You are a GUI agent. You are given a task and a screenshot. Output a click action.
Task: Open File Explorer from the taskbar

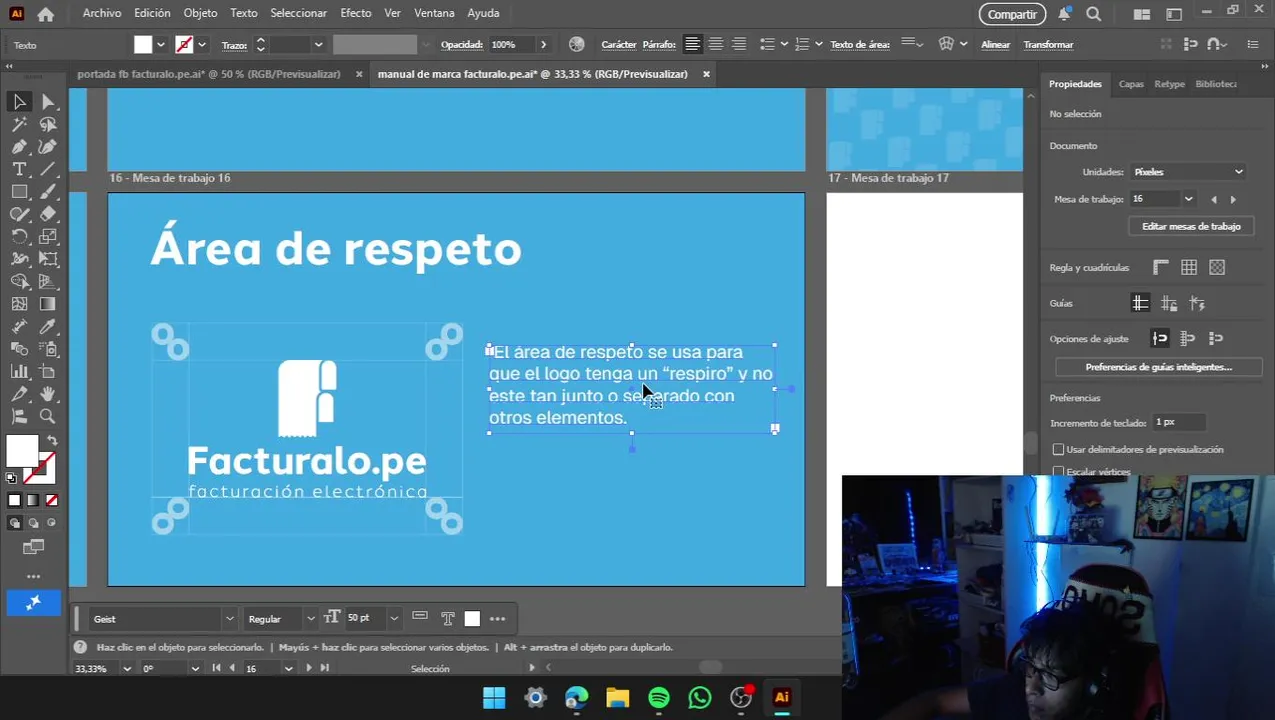(618, 698)
